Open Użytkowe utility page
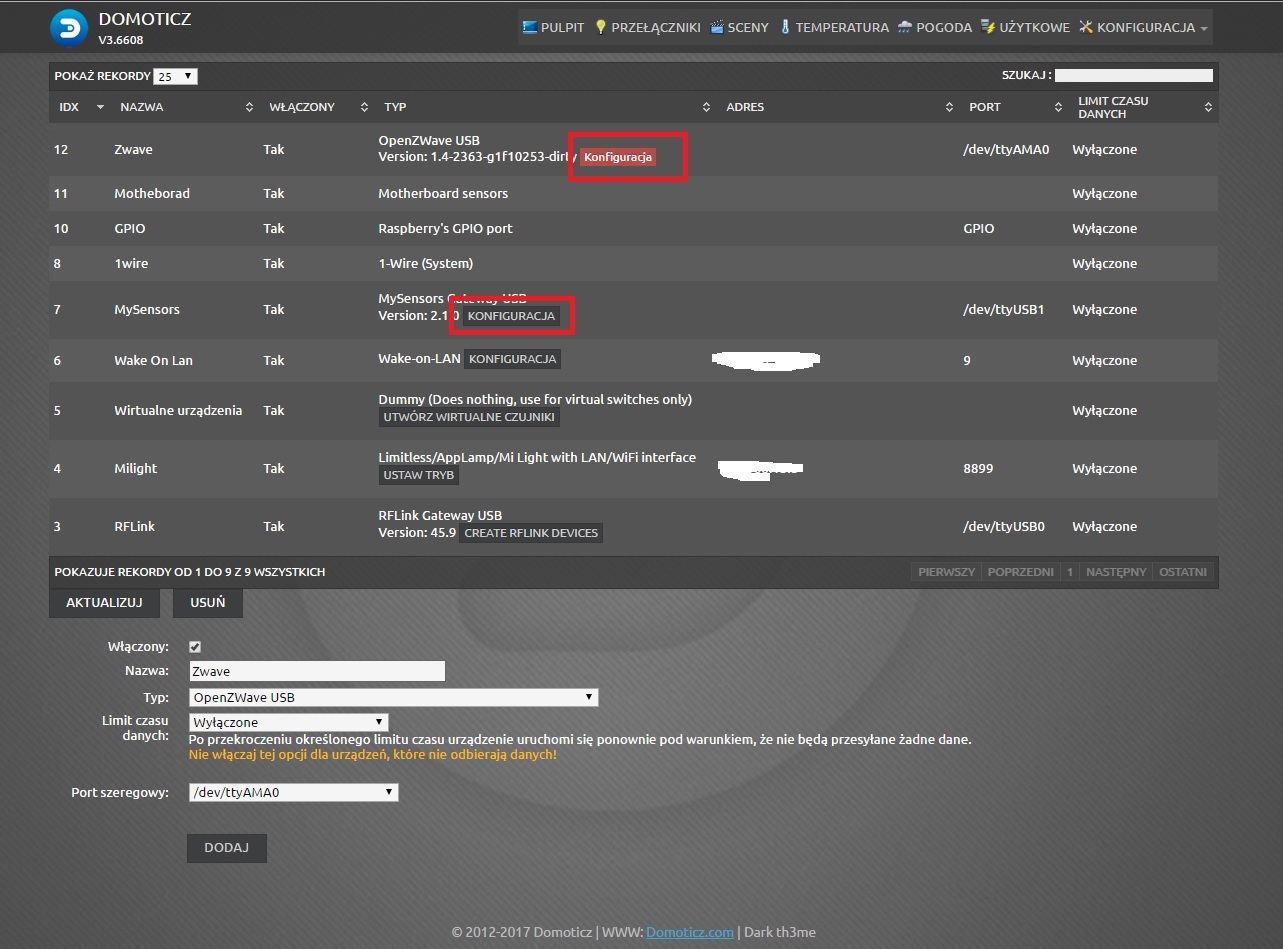The width and height of the screenshot is (1283, 949). click(1025, 27)
